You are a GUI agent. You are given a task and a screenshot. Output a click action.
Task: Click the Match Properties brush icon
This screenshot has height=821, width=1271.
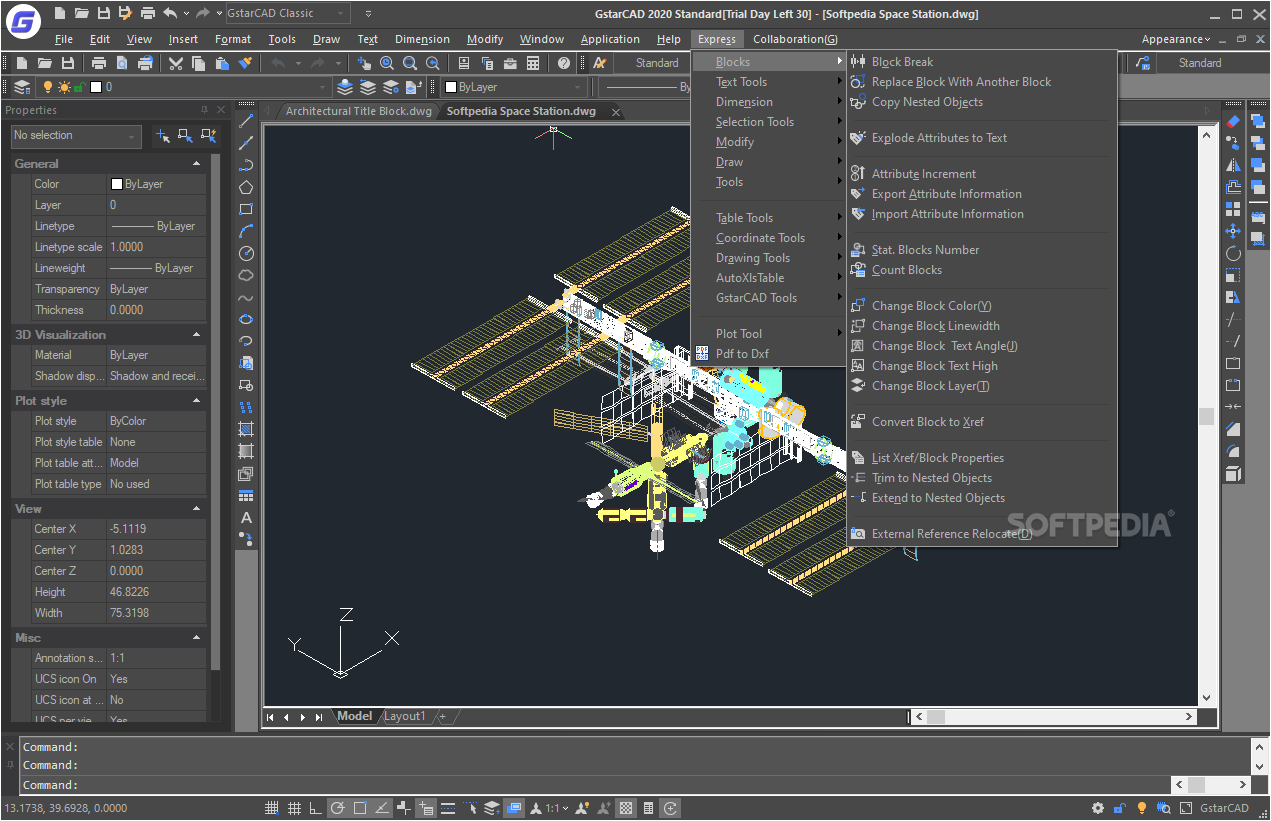244,63
